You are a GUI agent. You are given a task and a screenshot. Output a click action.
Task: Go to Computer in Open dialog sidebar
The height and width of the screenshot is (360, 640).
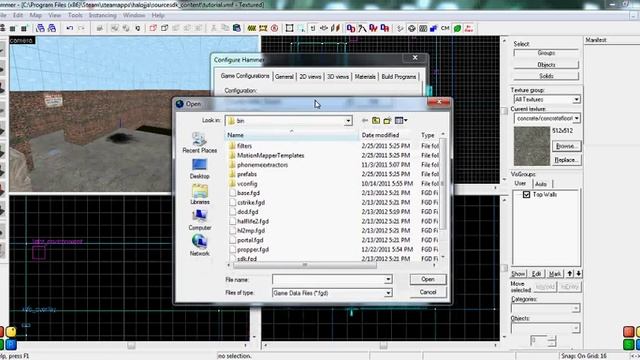click(x=200, y=220)
